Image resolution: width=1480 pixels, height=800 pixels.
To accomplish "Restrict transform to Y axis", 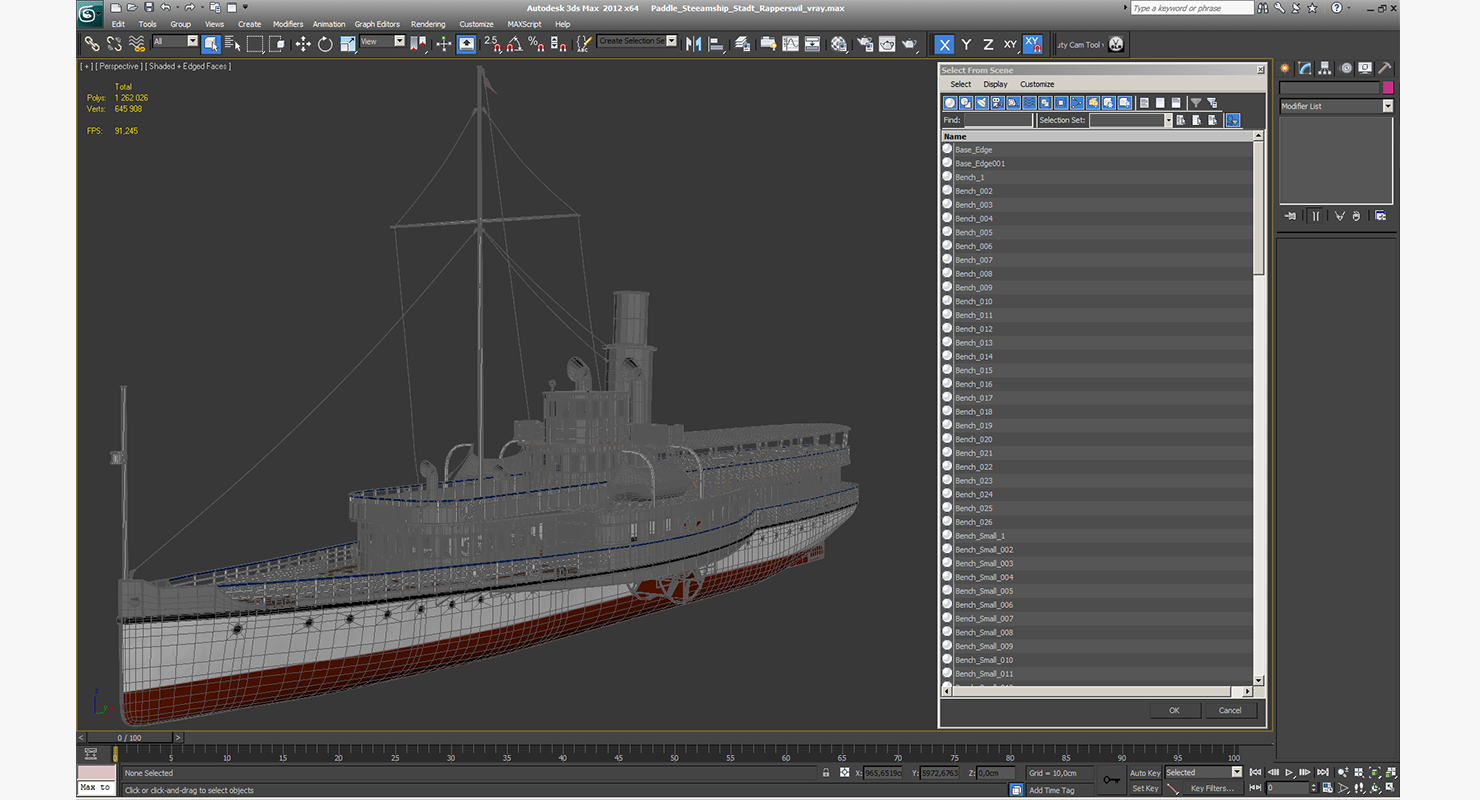I will tap(966, 44).
